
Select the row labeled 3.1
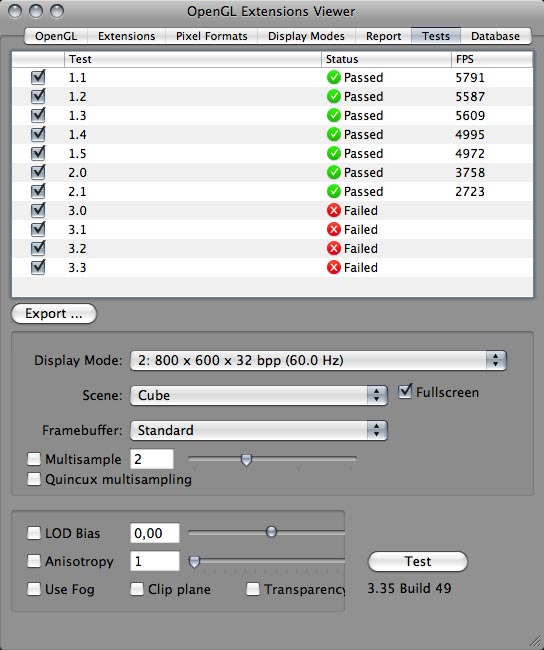pos(272,229)
